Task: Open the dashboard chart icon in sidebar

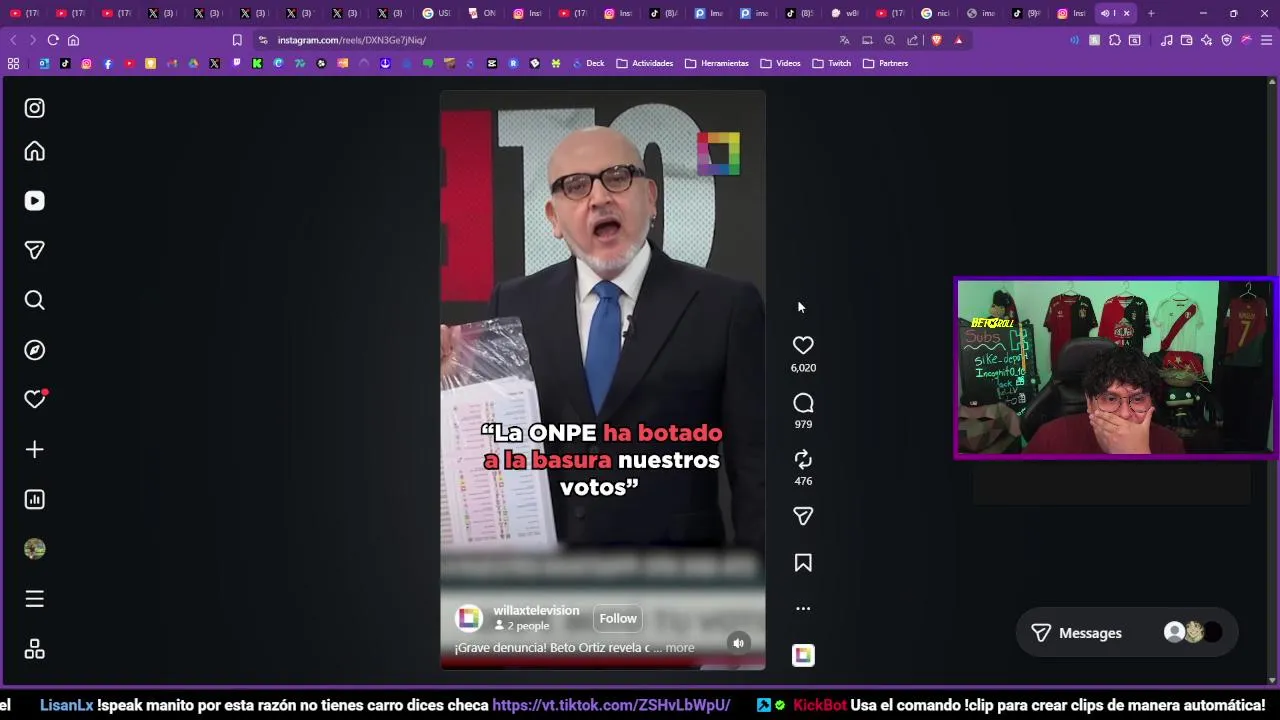Action: (35, 499)
